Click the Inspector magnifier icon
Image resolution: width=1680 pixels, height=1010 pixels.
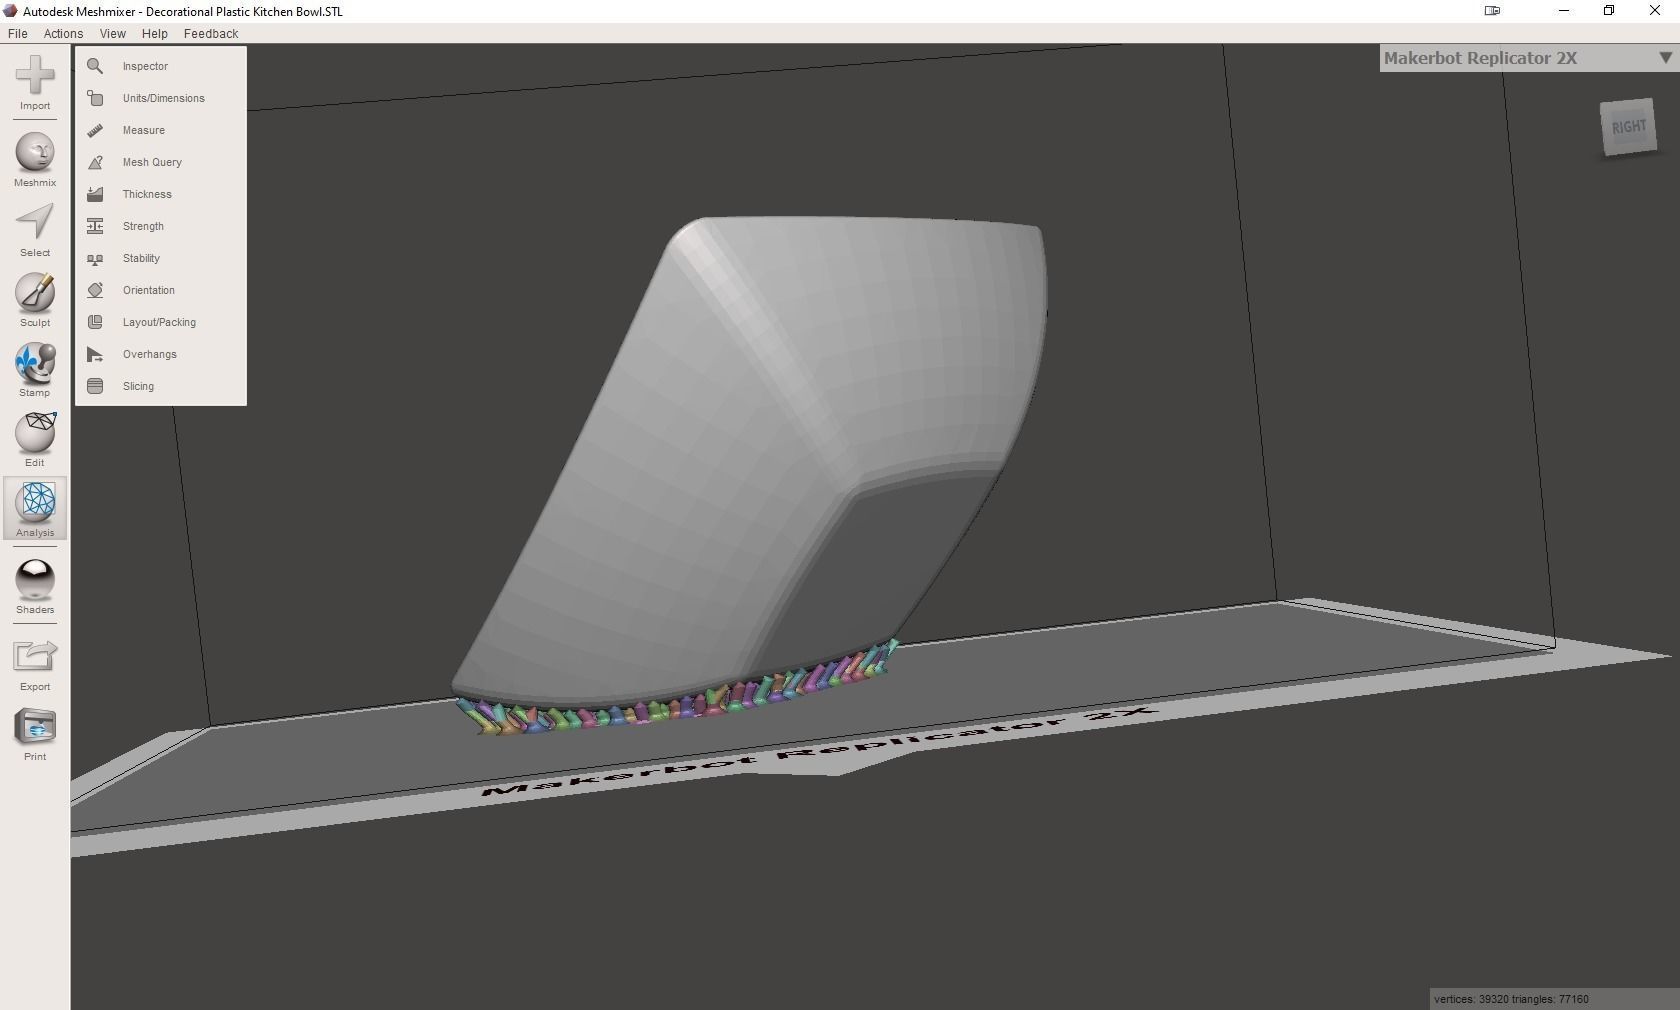pyautogui.click(x=95, y=66)
